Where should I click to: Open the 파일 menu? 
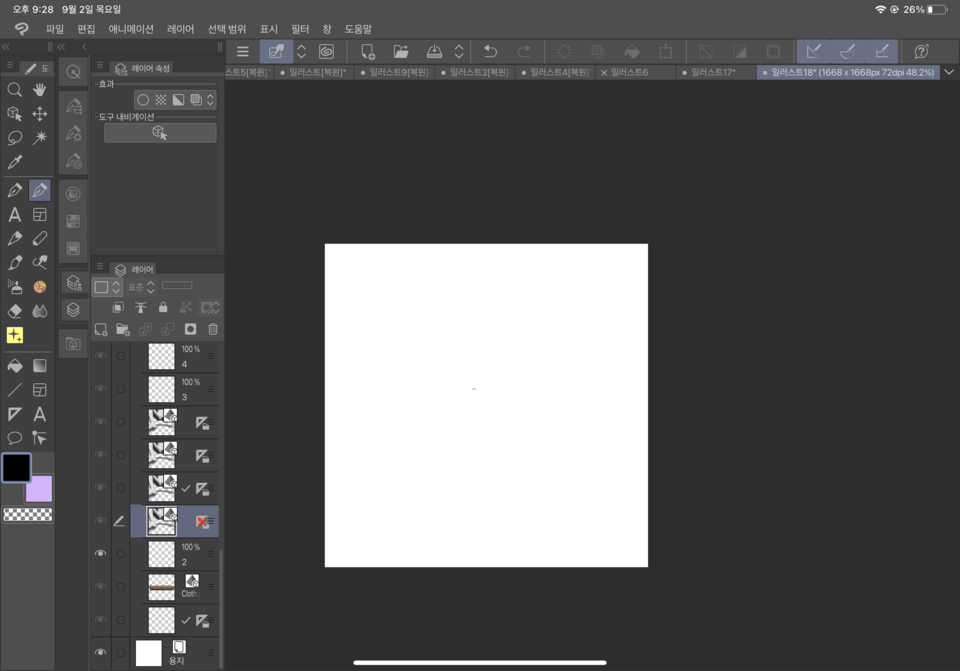(54, 29)
